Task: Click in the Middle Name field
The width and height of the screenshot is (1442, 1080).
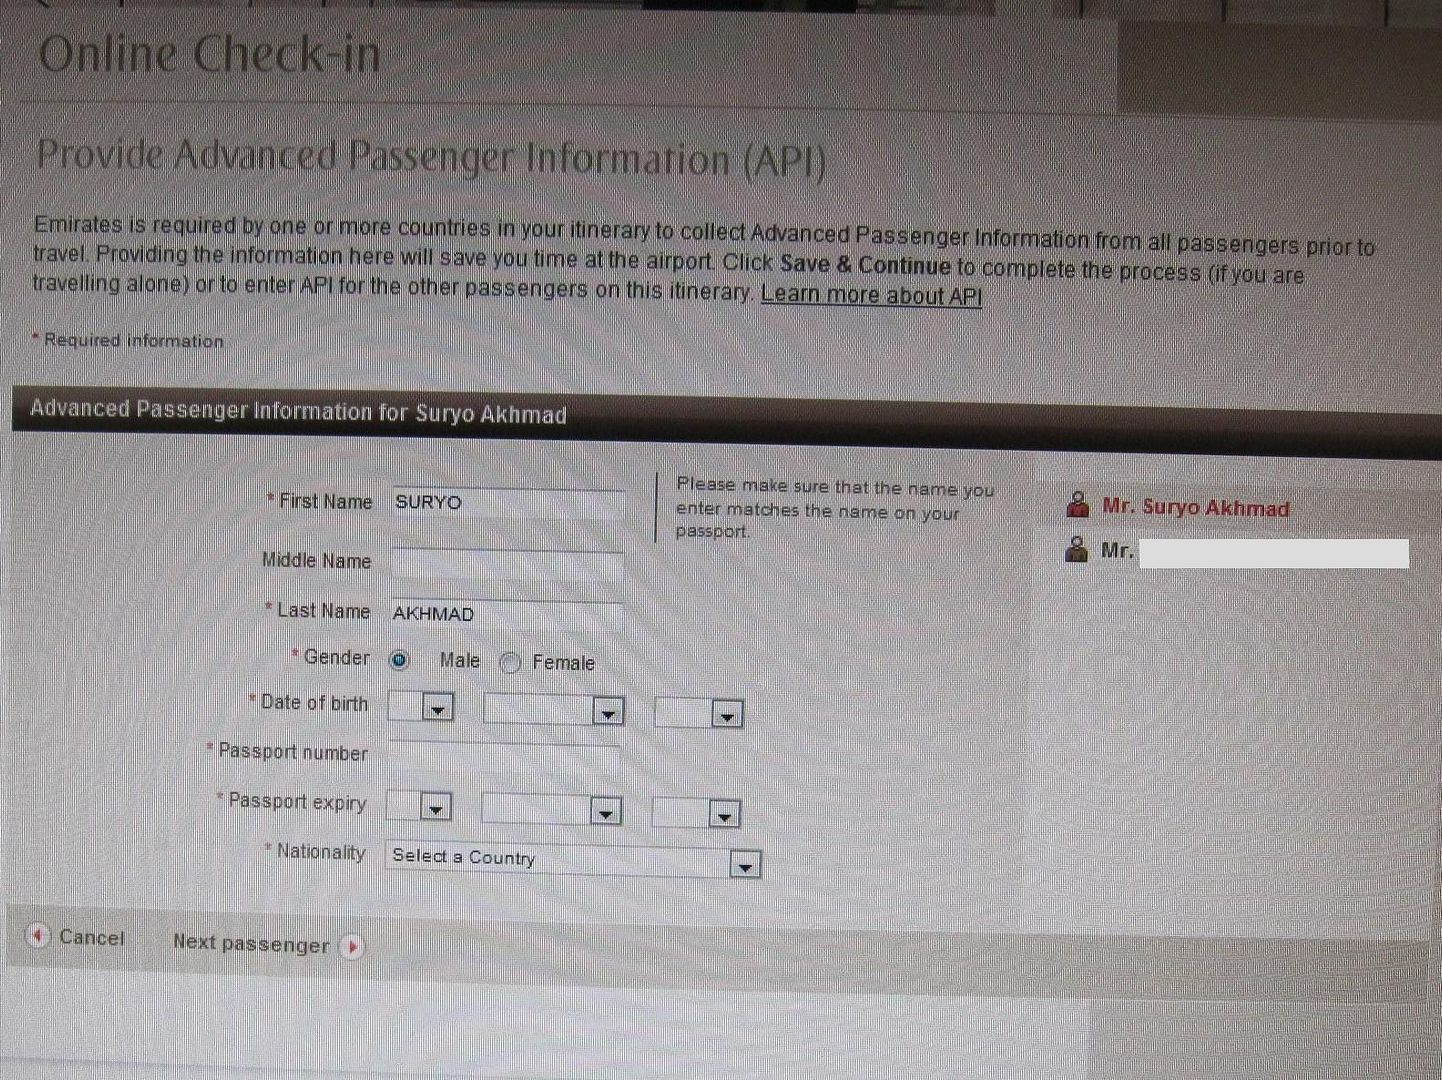Action: point(507,563)
